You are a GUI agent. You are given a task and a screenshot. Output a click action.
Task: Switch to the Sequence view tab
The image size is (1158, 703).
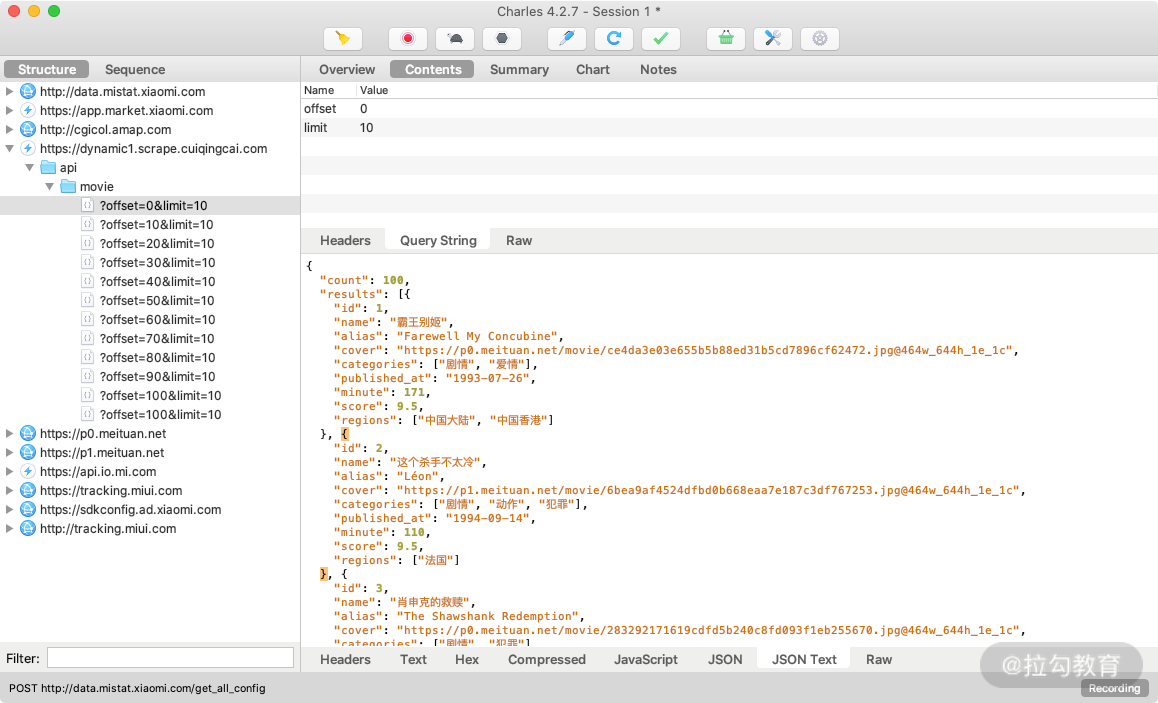(x=135, y=69)
